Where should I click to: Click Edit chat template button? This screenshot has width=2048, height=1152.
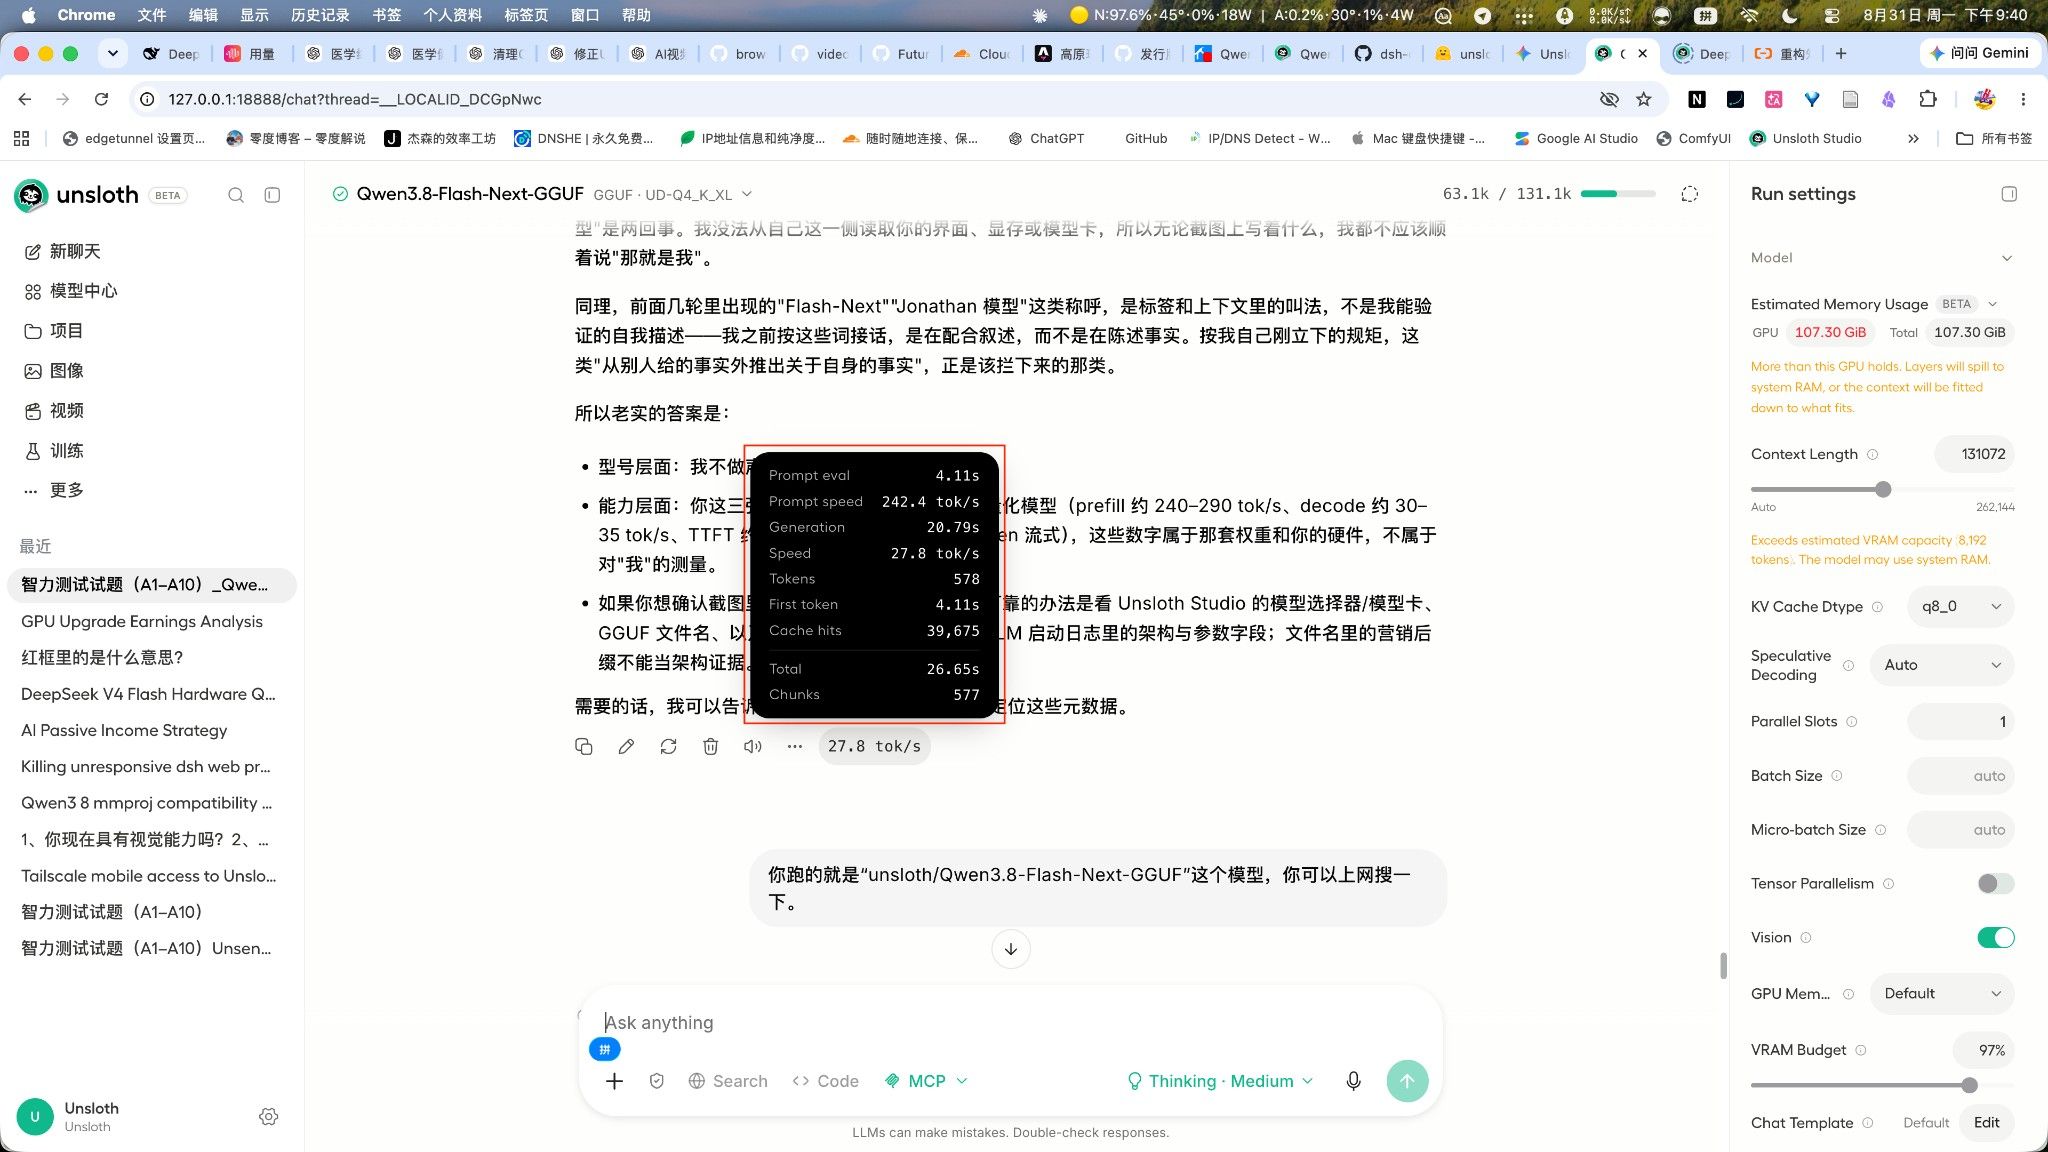1986,1122
